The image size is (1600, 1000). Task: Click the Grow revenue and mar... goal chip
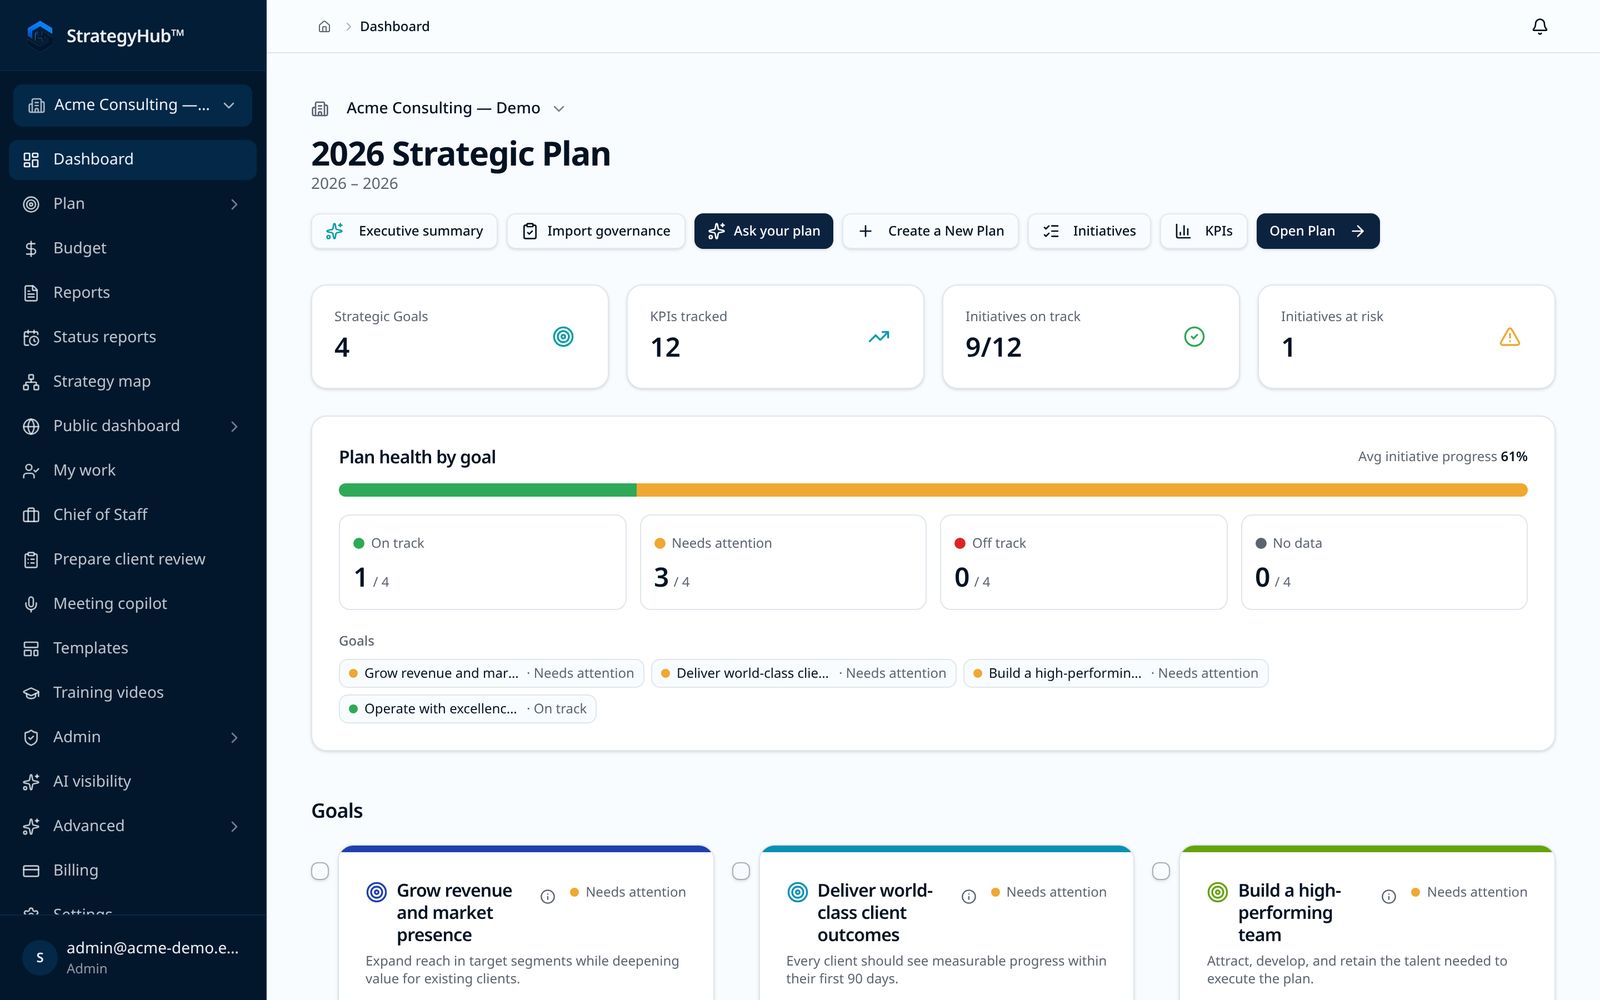(492, 673)
